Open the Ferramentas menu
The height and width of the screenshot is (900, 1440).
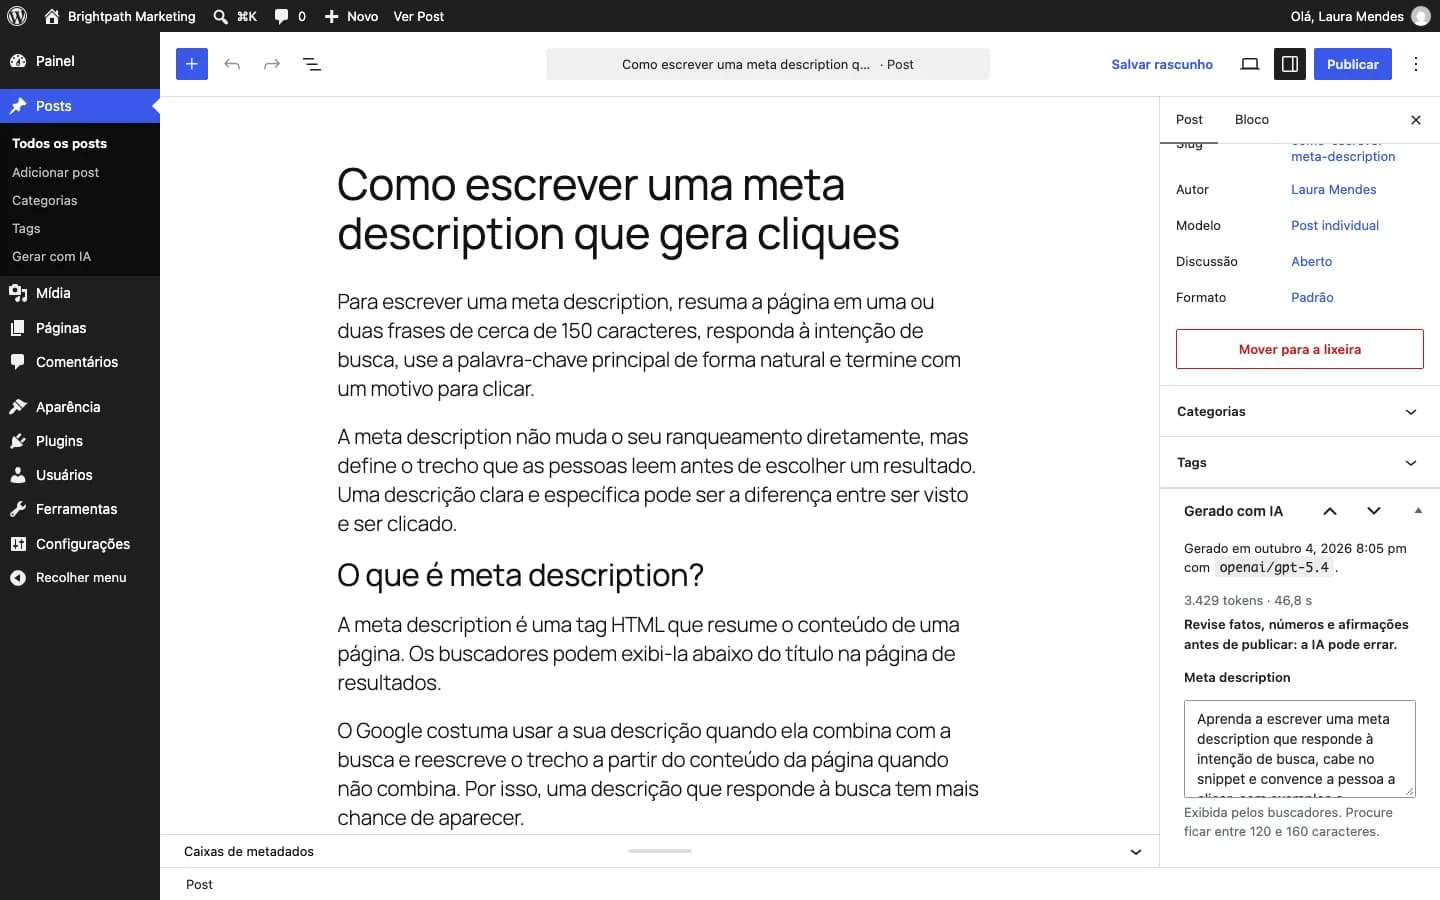pos(80,509)
